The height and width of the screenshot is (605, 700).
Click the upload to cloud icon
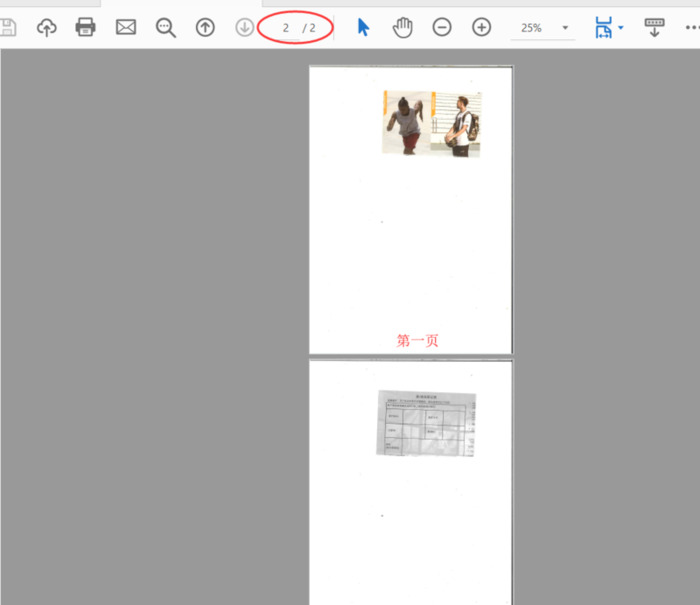[47, 27]
